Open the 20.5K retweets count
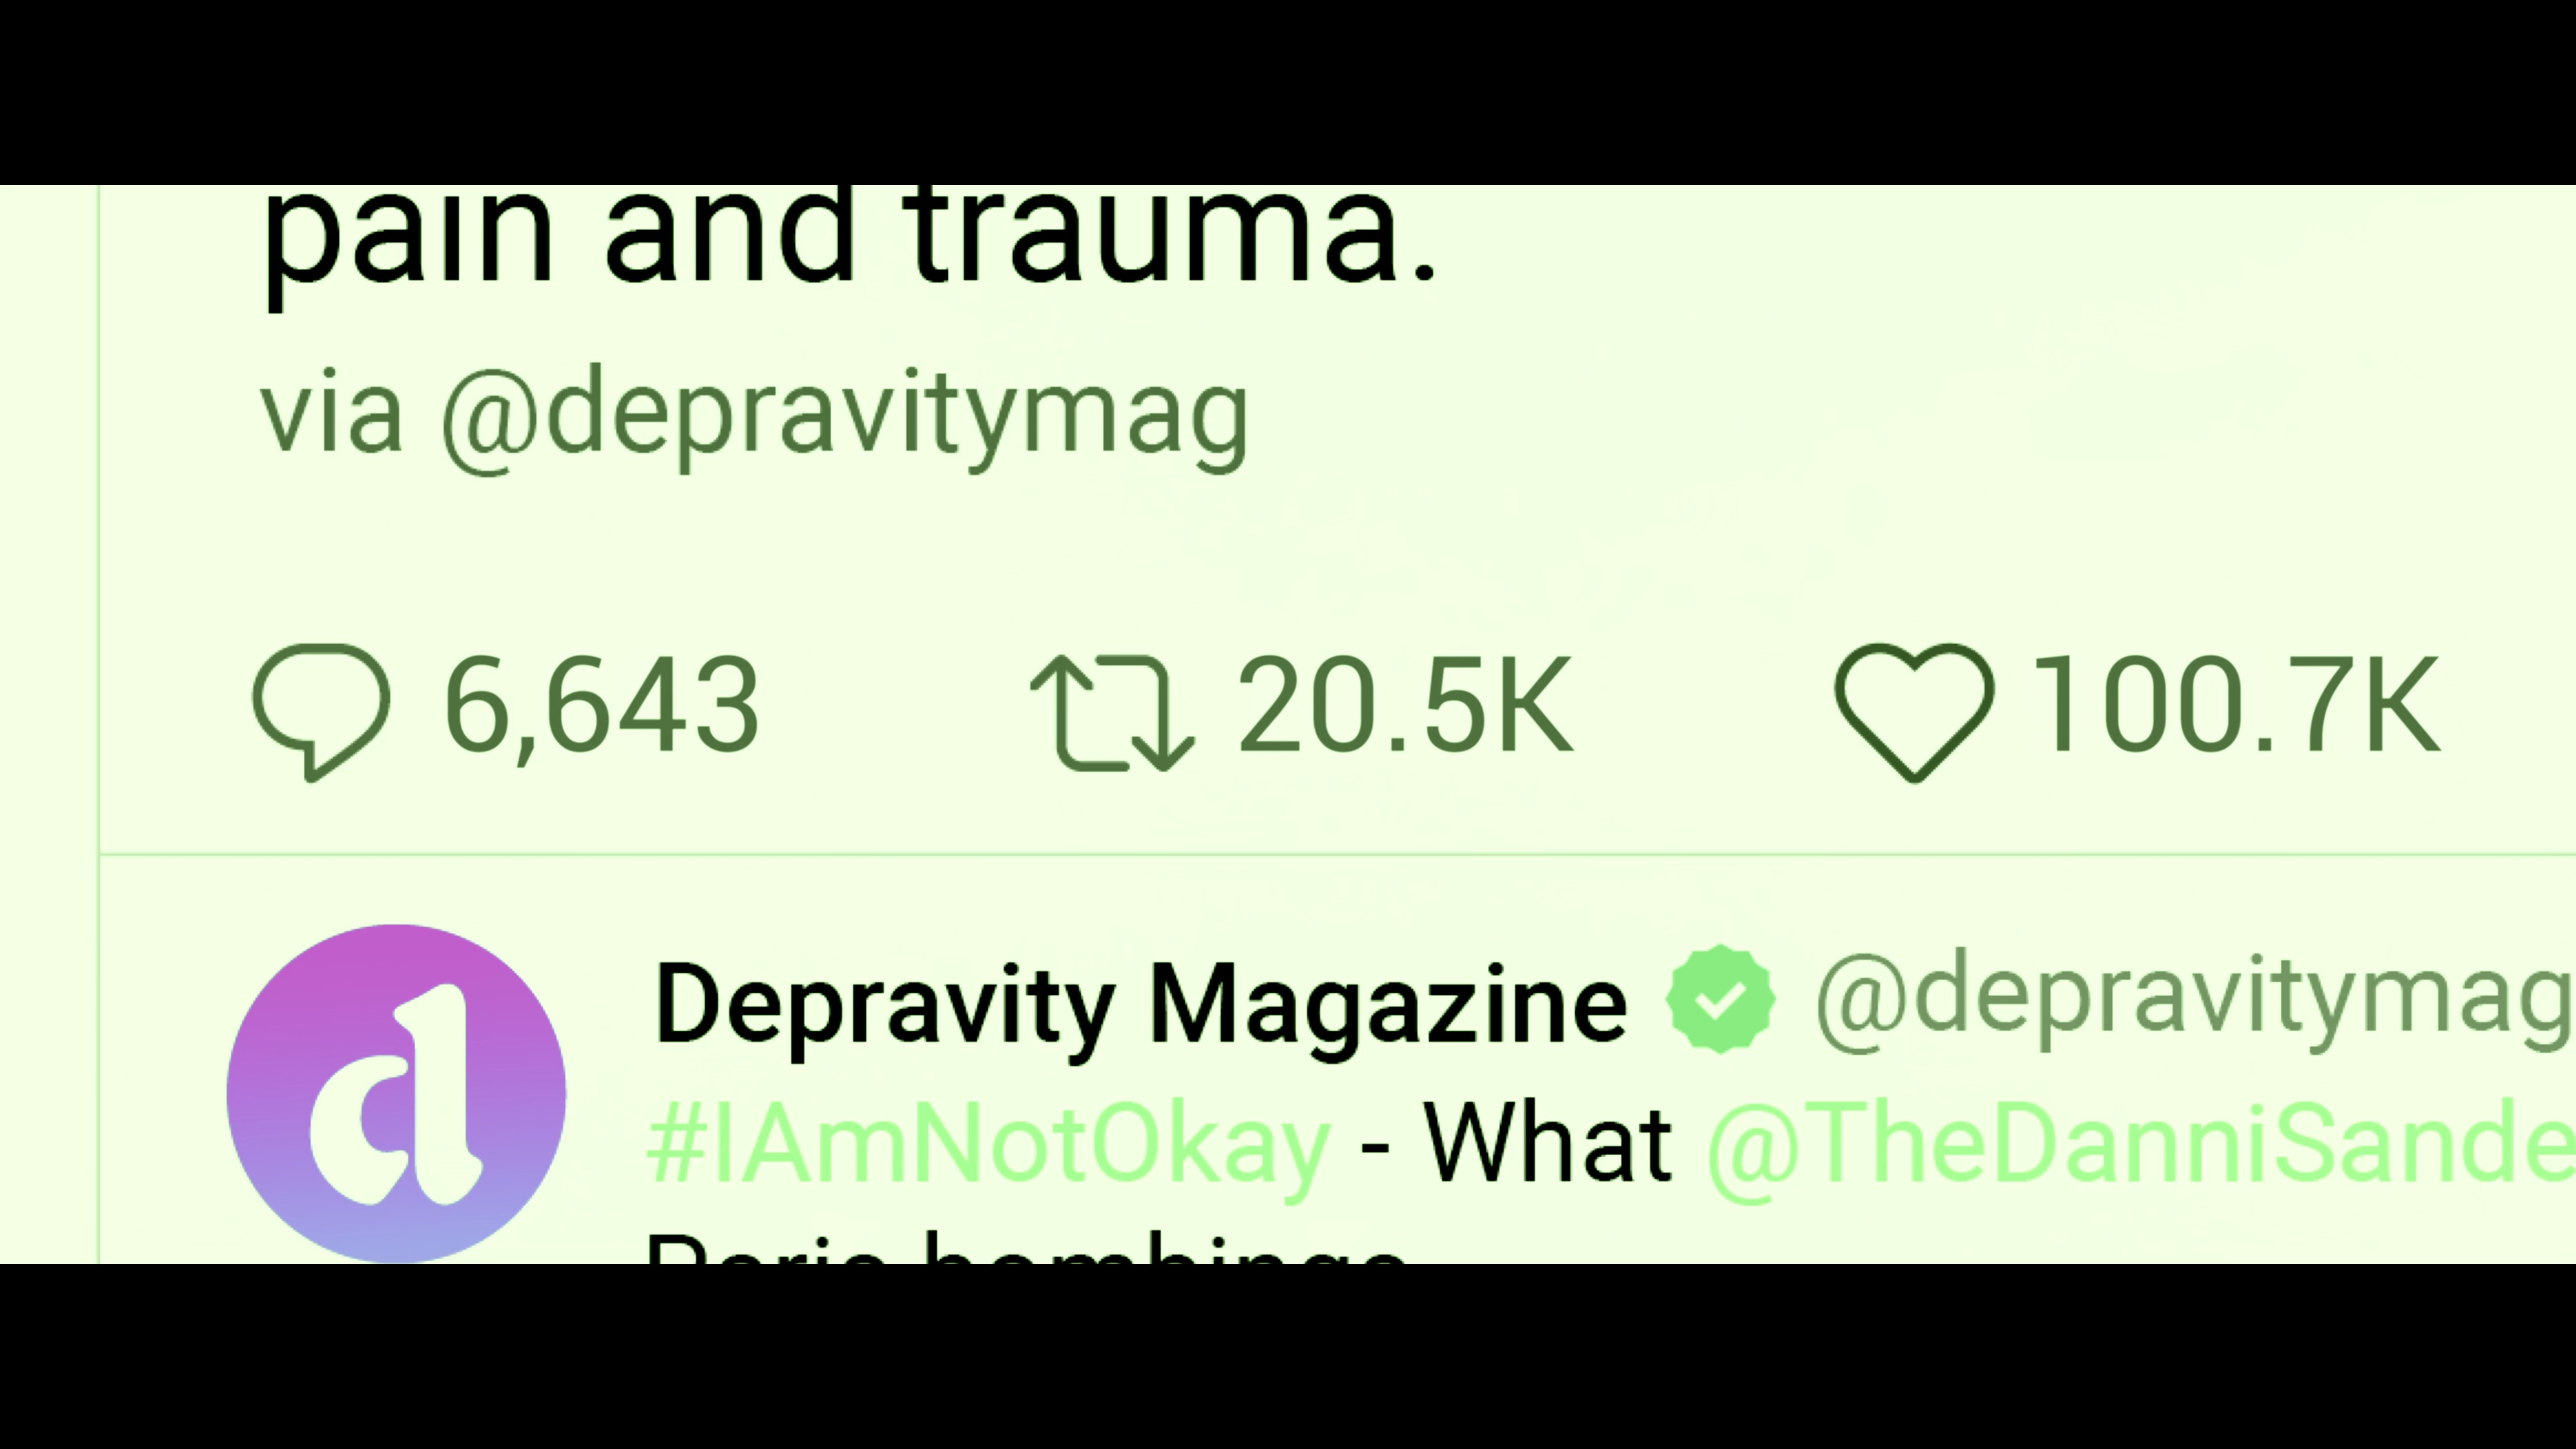Image resolution: width=2576 pixels, height=1449 pixels. [x=1404, y=704]
